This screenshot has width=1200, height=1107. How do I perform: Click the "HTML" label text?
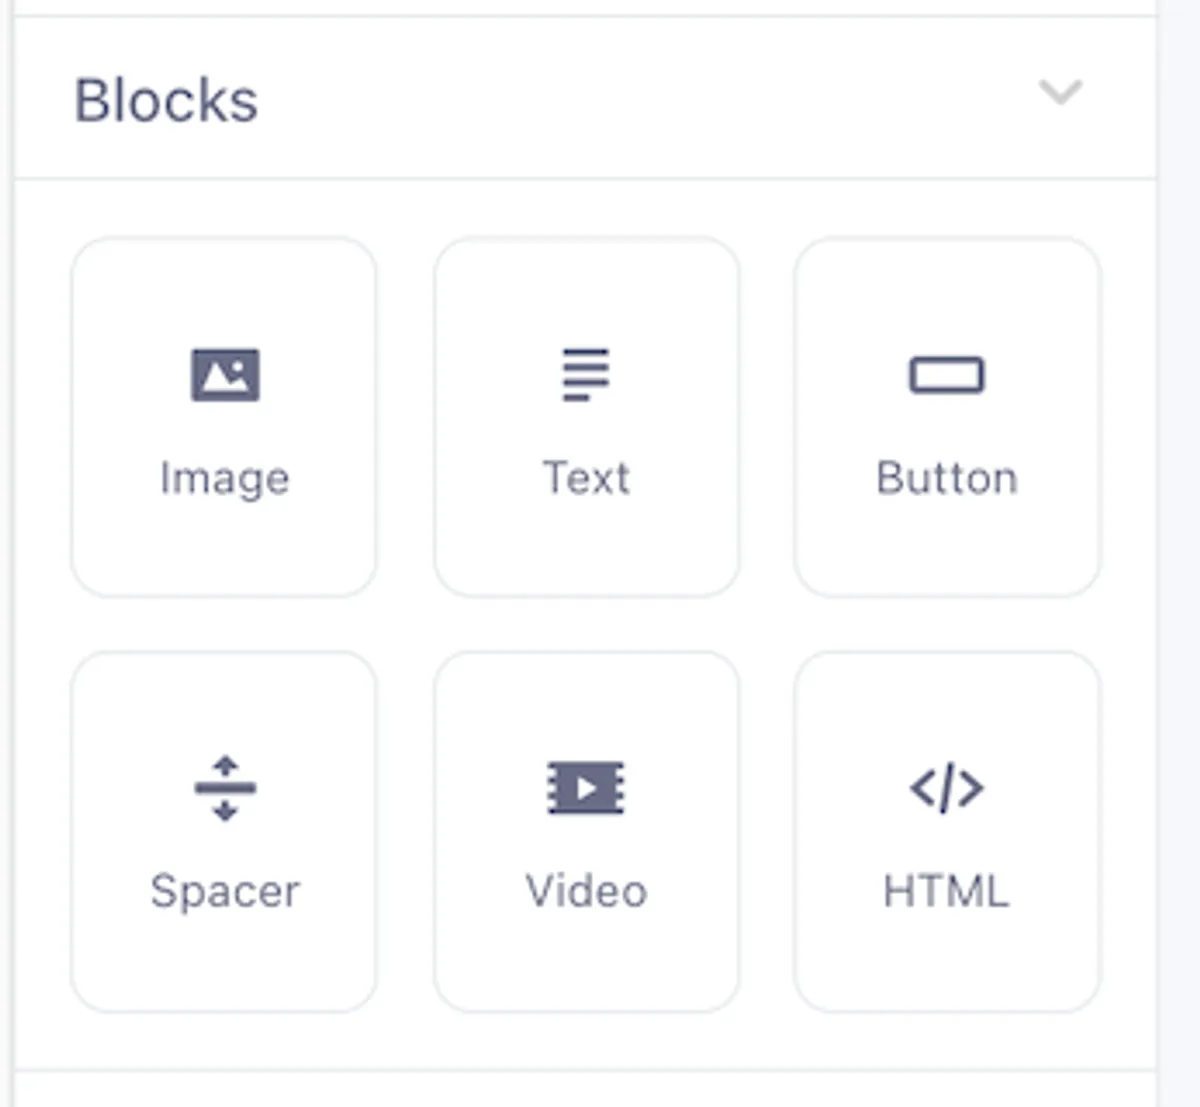click(947, 891)
